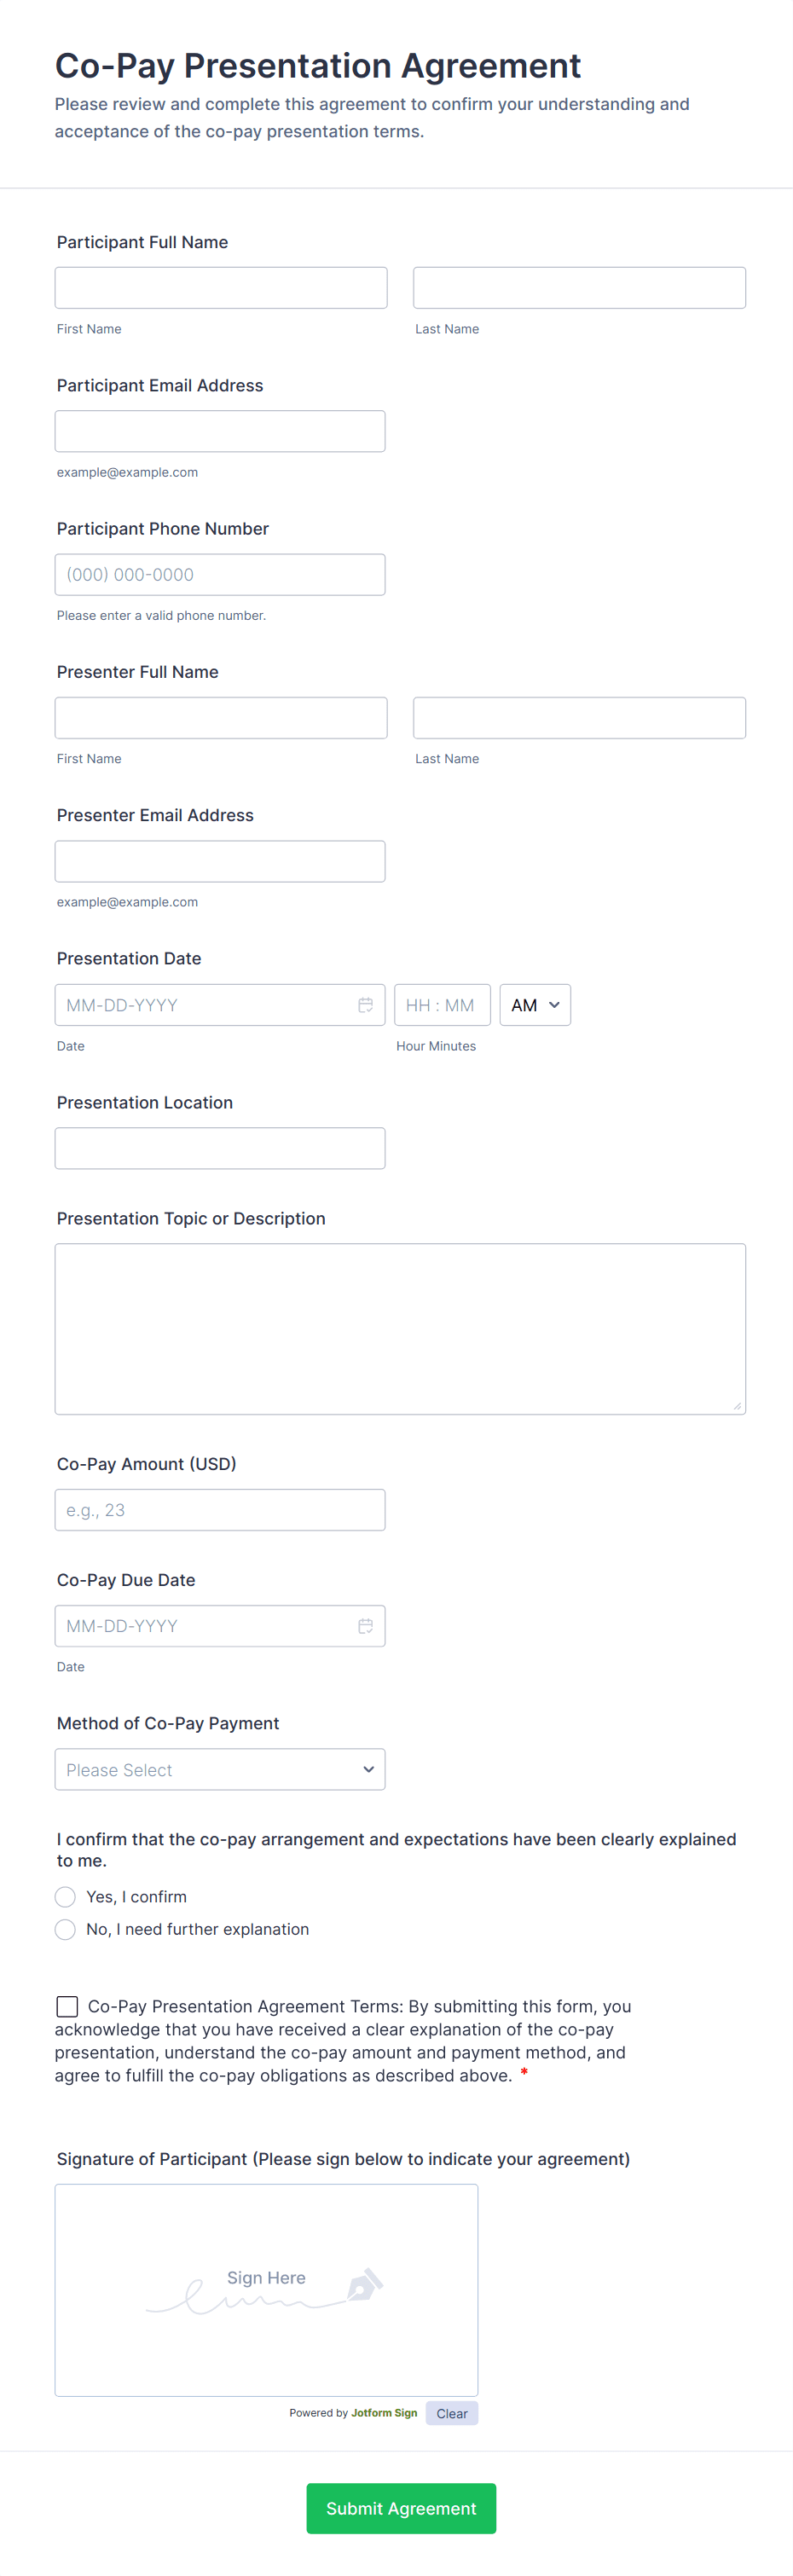
Task: Click Participant Last Name input
Action: [579, 288]
